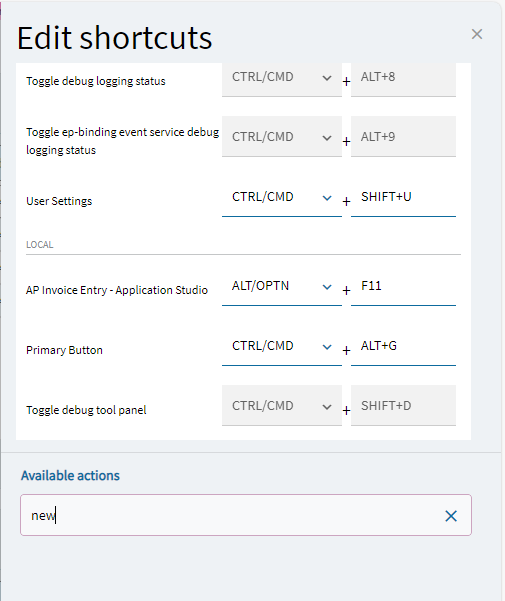Screen dimensions: 505x601
Task: Select the Primary Button shortcut label
Action: 64,350
